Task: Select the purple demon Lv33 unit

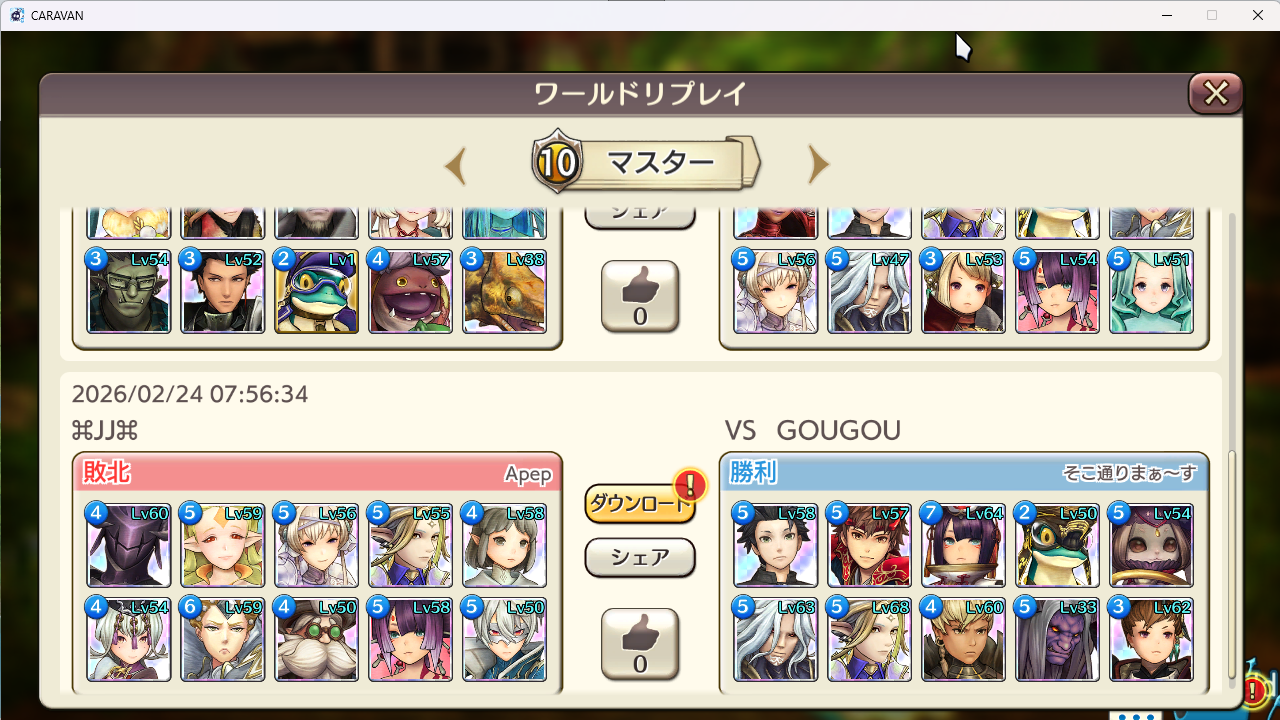Action: [1057, 639]
